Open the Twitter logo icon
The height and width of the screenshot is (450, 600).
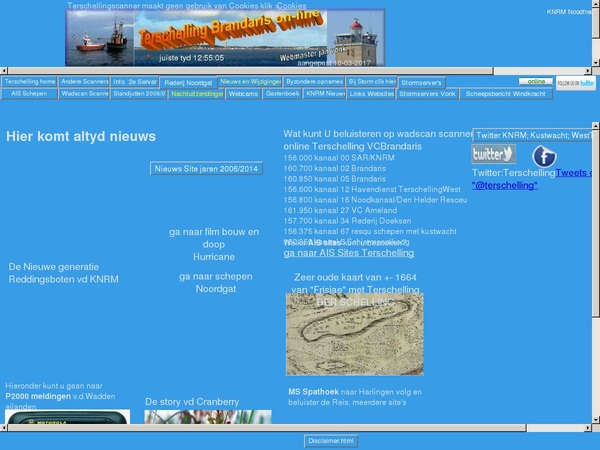pos(493,154)
